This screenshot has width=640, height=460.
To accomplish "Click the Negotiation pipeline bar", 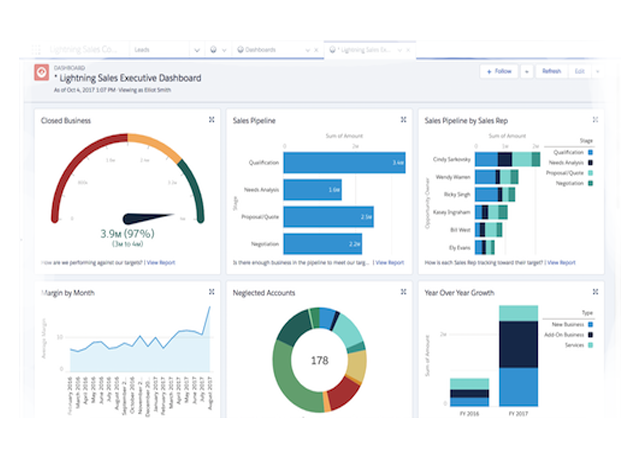I will pyautogui.click(x=323, y=244).
